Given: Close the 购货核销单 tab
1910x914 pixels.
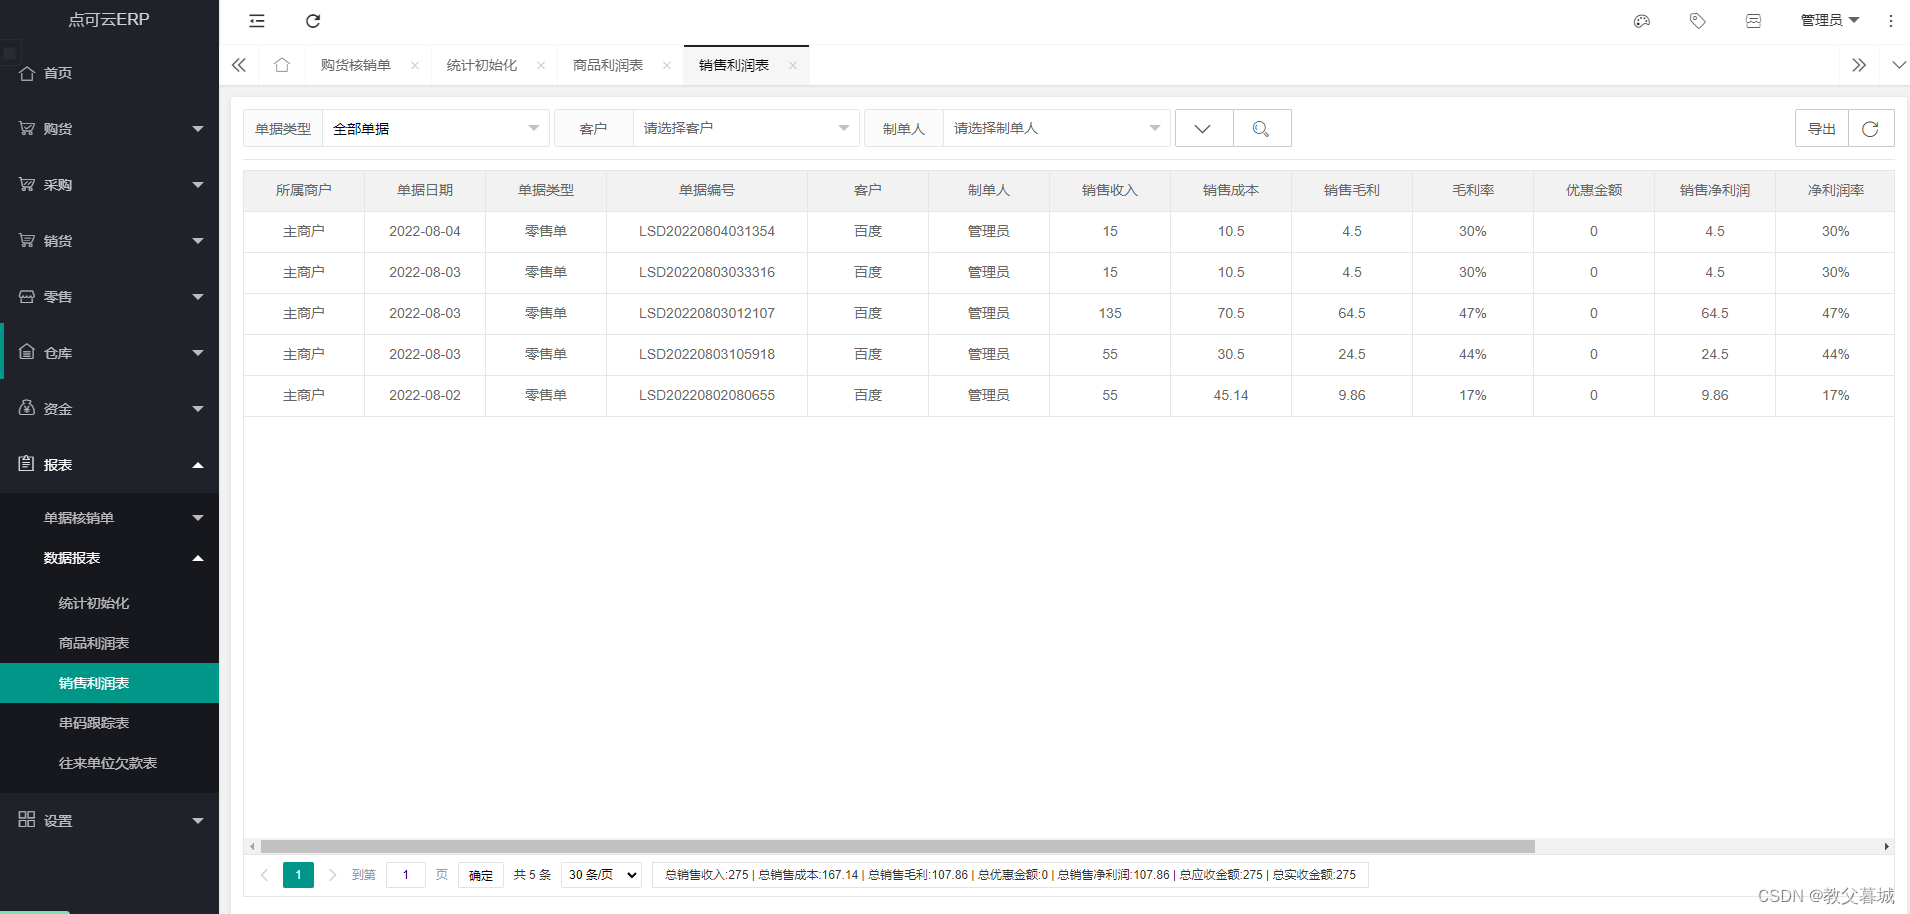Looking at the screenshot, I should pos(415,66).
